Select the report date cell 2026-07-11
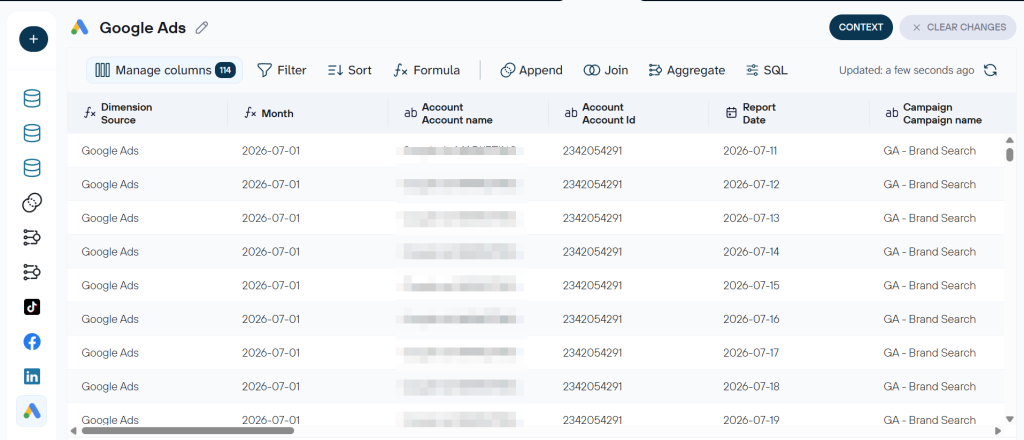The height and width of the screenshot is (440, 1024). [x=750, y=151]
